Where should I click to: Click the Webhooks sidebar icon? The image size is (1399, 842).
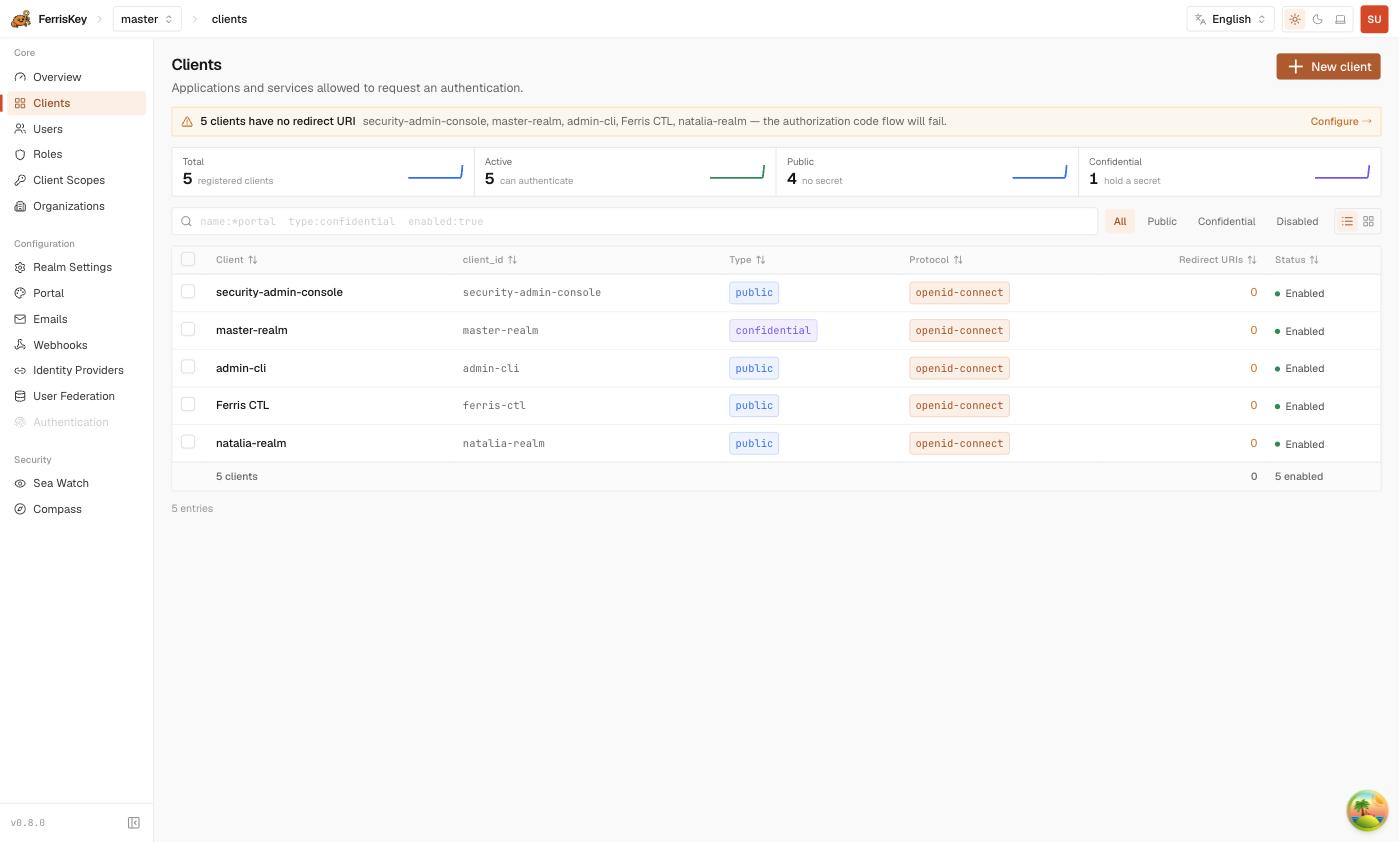pyautogui.click(x=20, y=345)
